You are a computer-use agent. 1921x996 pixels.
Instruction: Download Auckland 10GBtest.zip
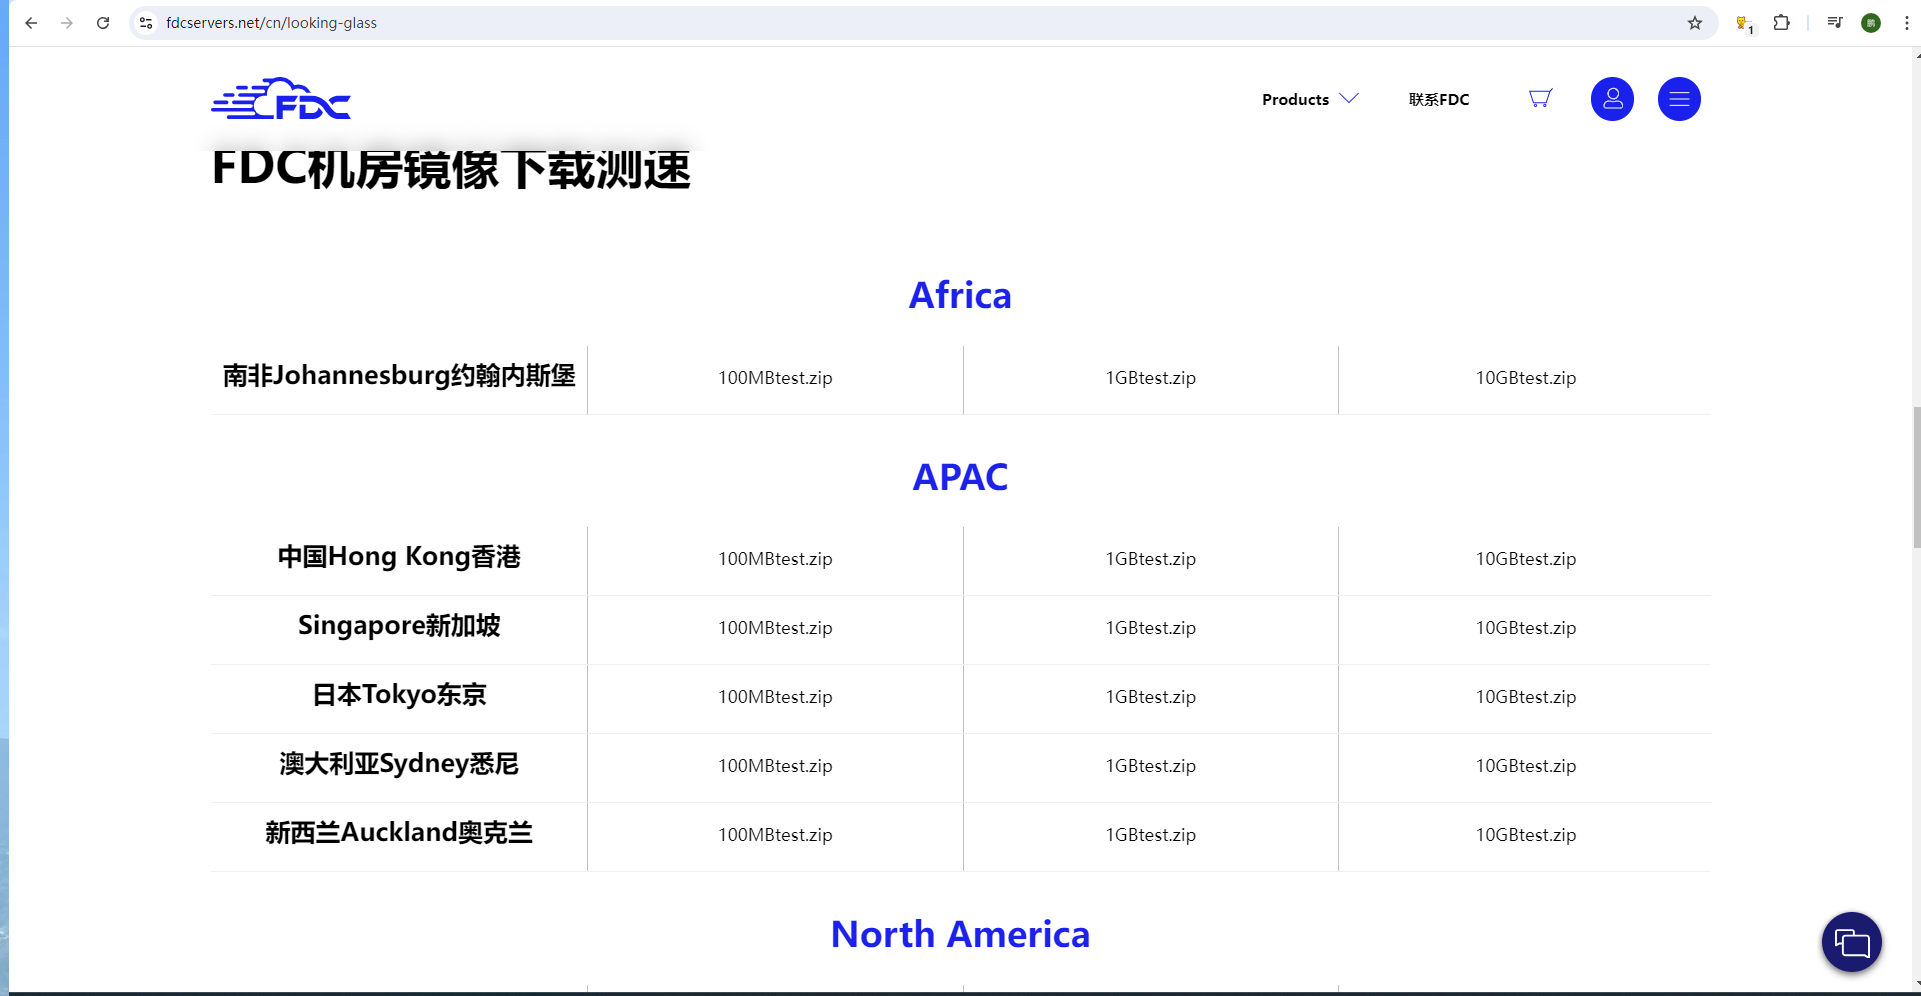(1526, 835)
